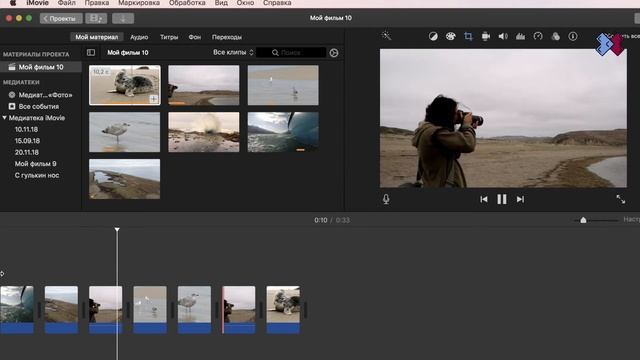Click the import media down-arrow button
This screenshot has height=360, width=640.
123,18
